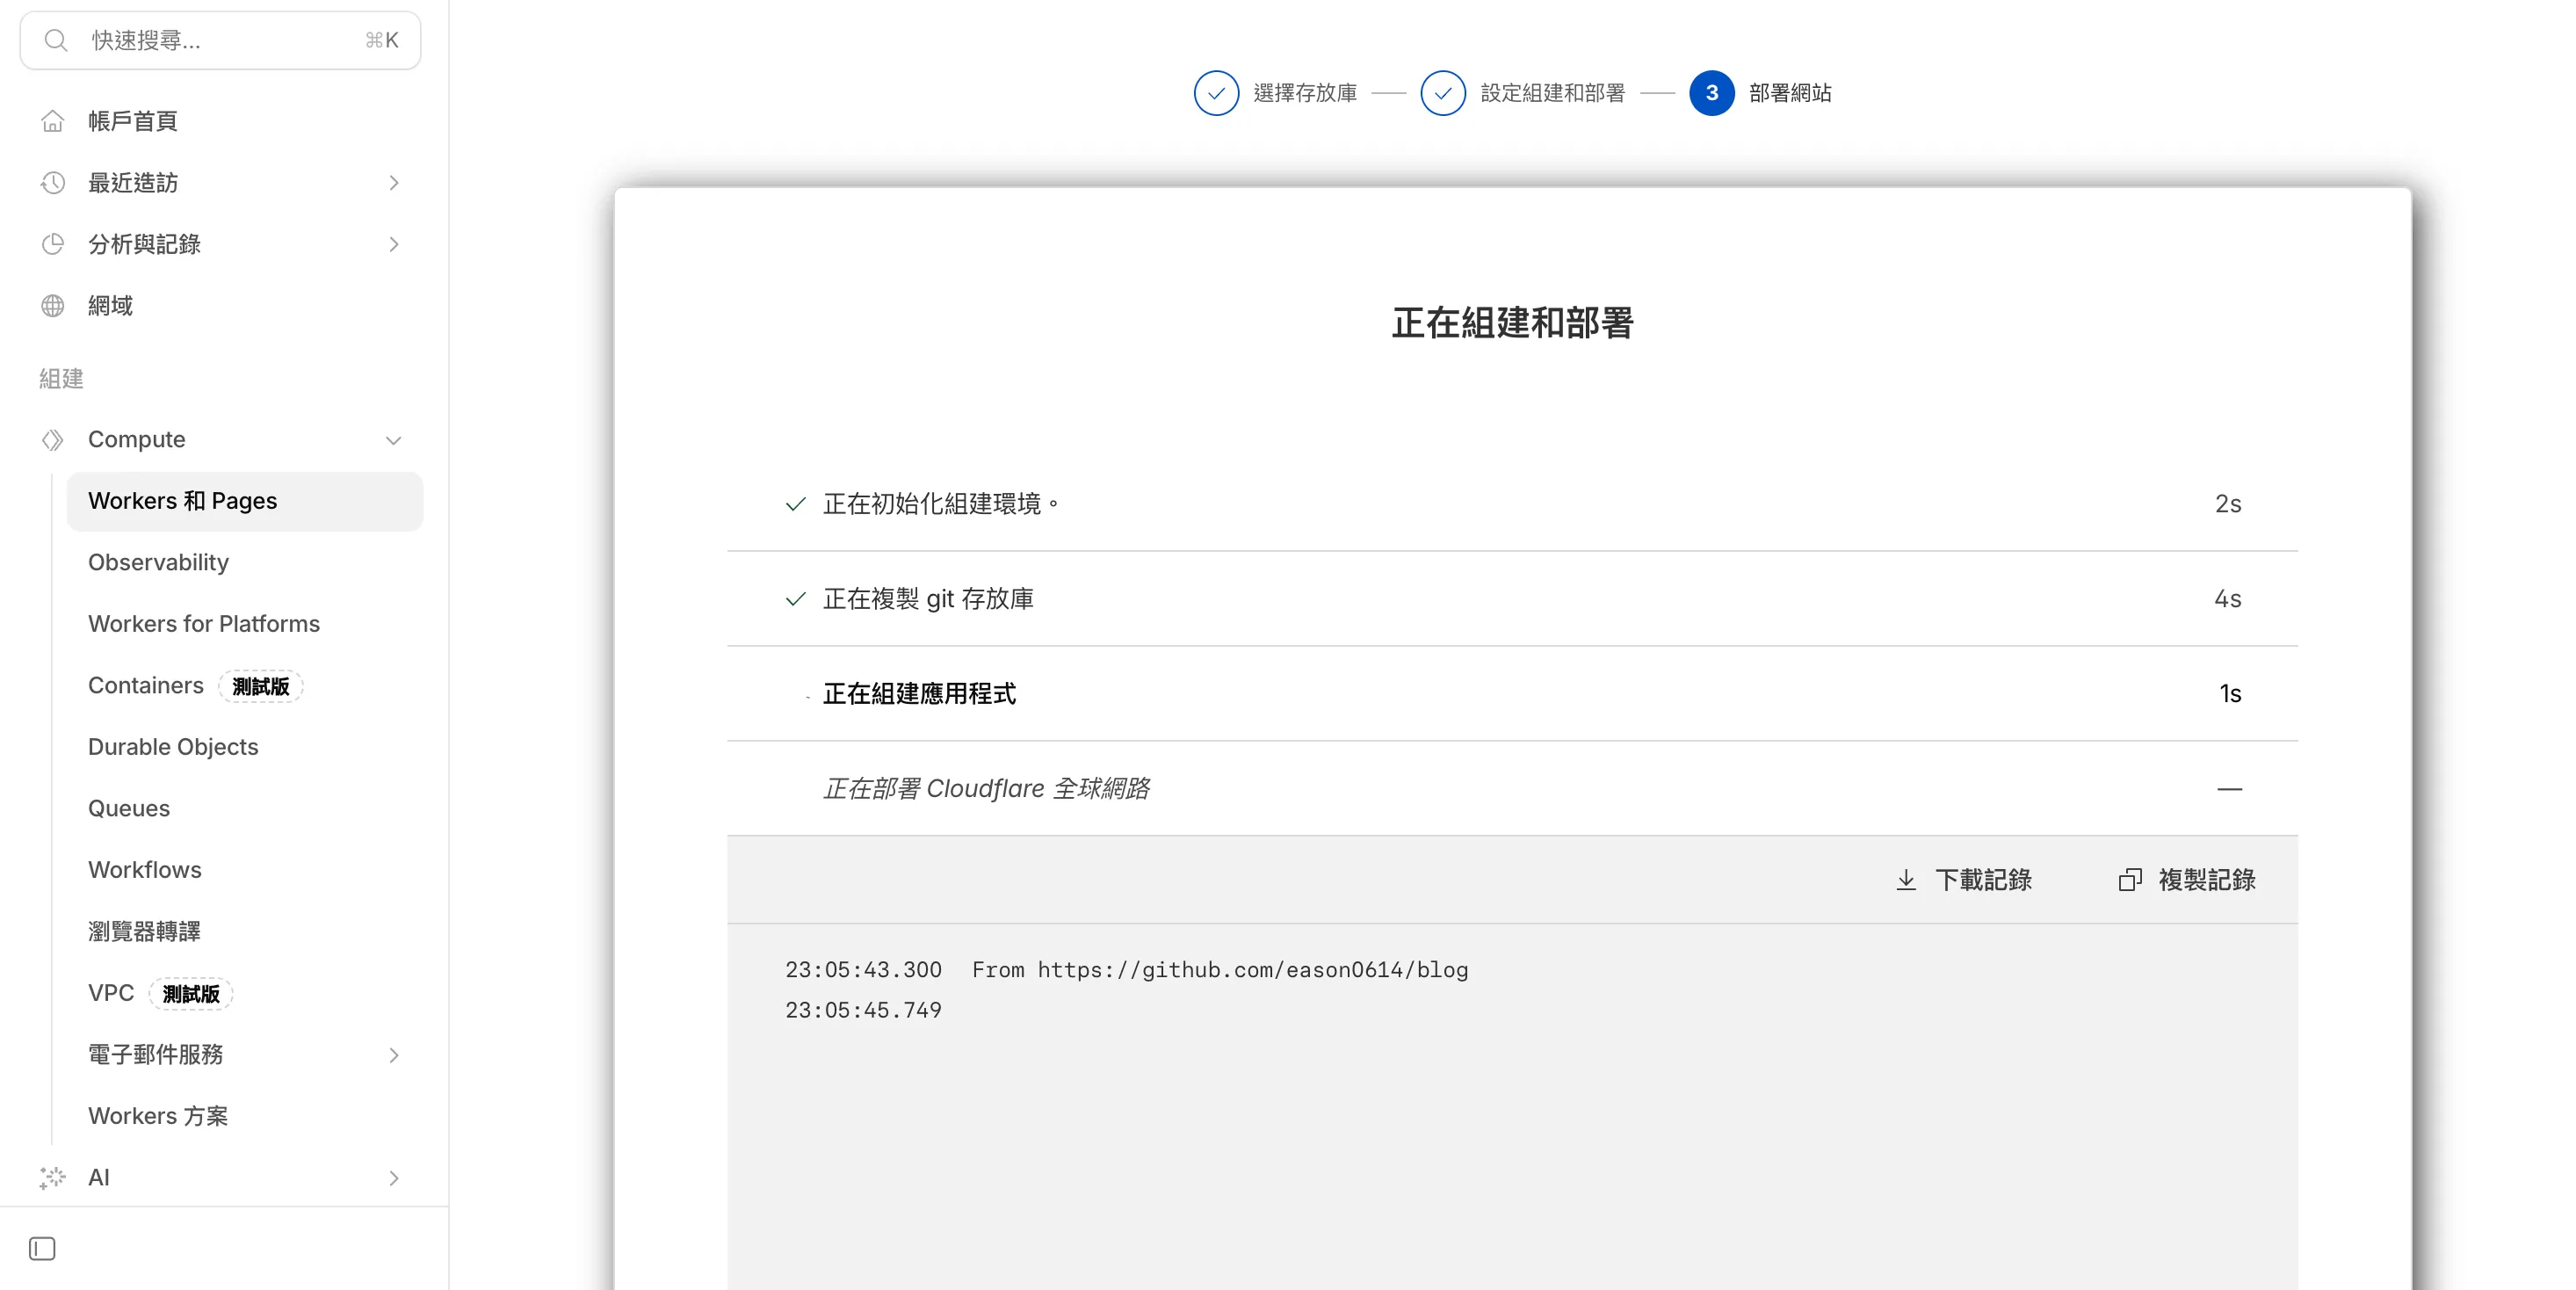
Task: Click the pie chart icon for 分析與記錄
Action: point(53,244)
